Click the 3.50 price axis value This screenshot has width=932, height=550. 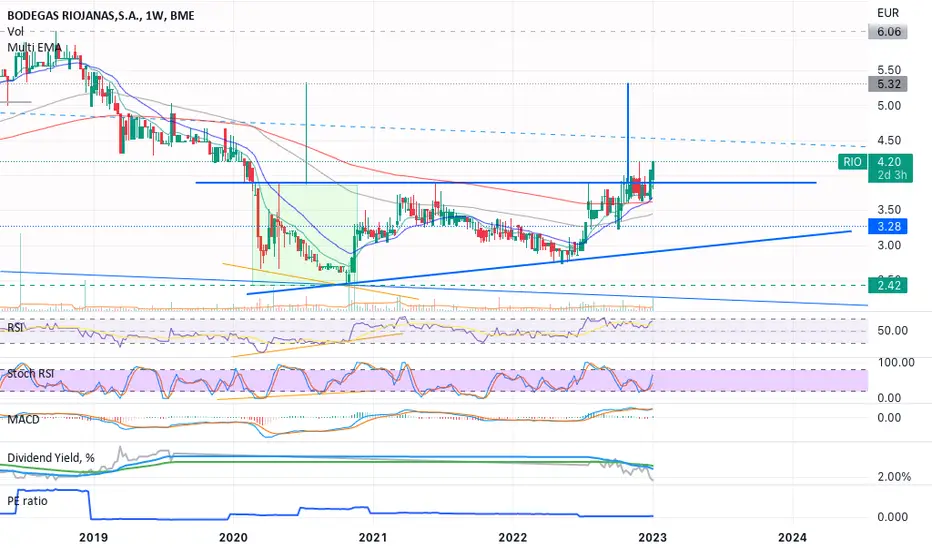point(889,209)
